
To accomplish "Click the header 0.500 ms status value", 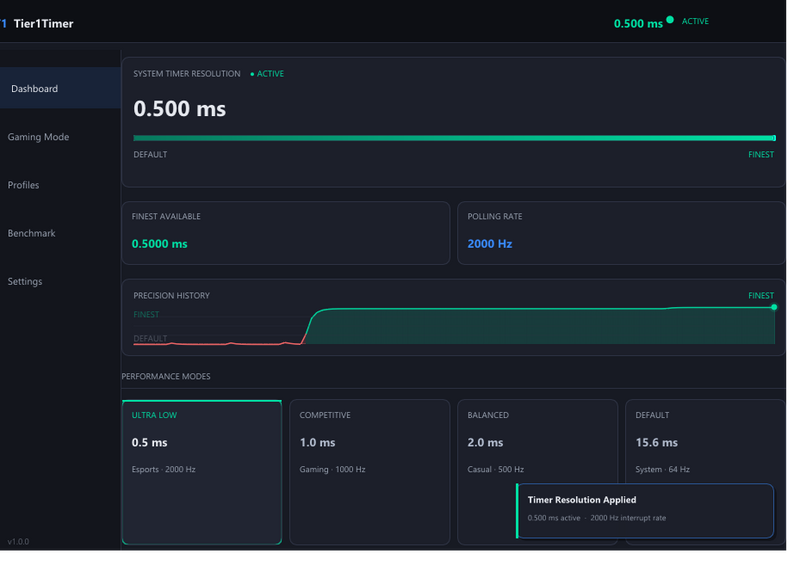I will [x=638, y=23].
